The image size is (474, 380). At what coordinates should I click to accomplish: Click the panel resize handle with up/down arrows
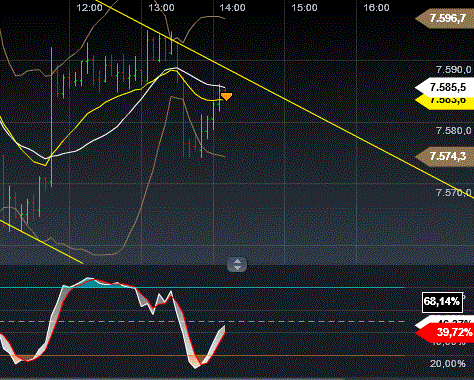click(237, 265)
